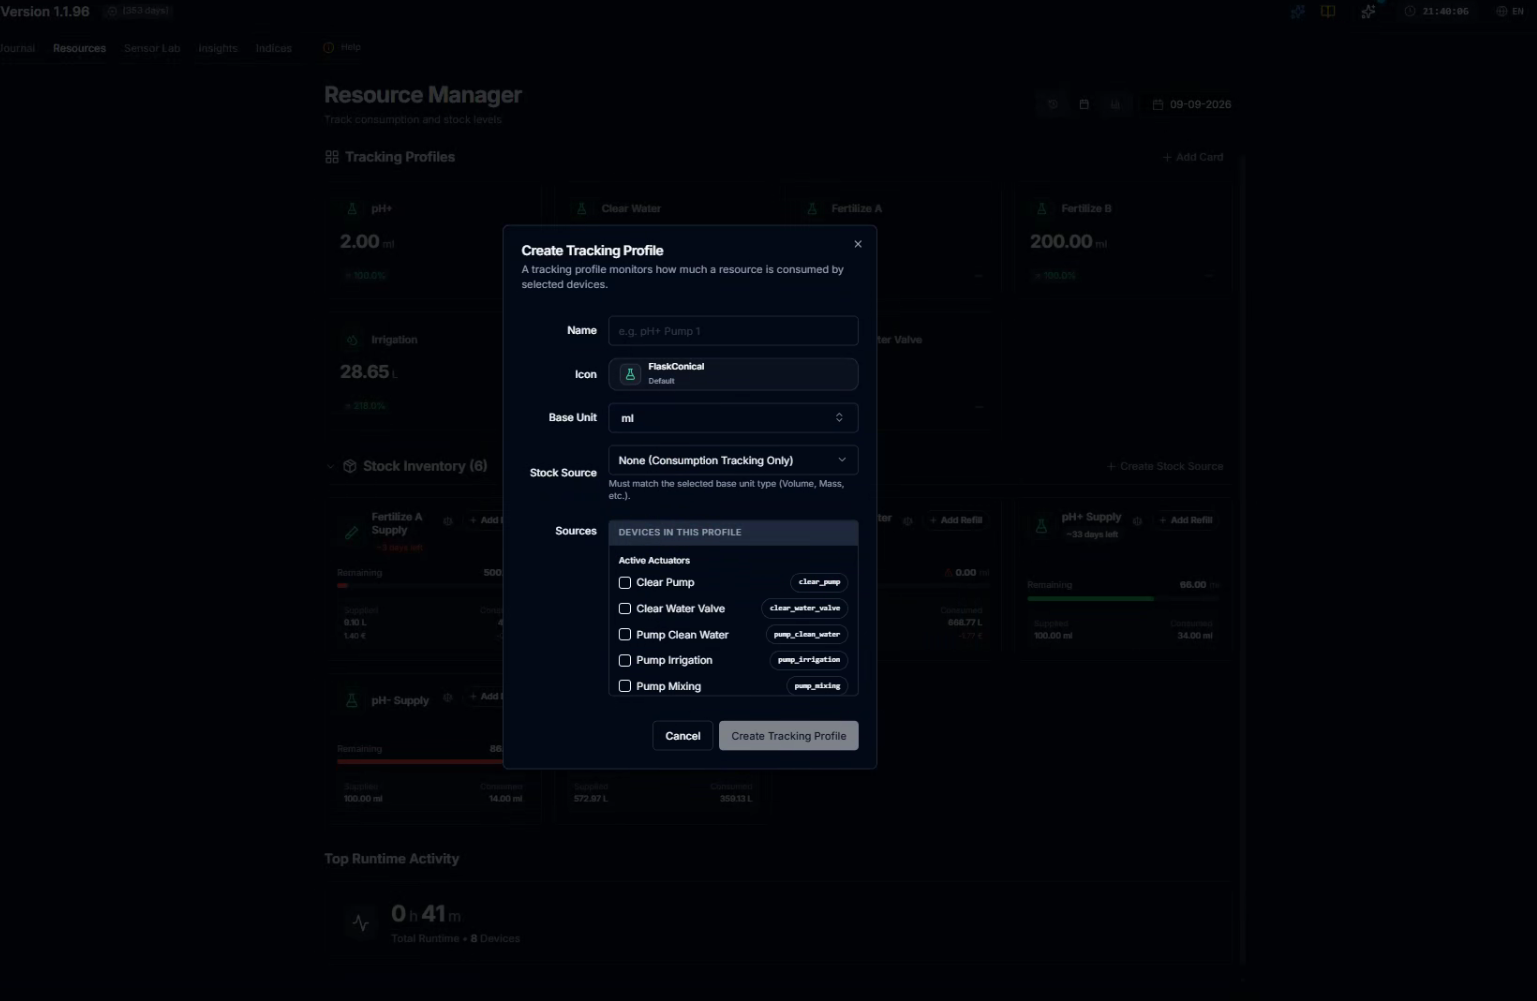The image size is (1537, 1001).
Task: Click the flask icon on the Fertilize B card
Action: click(x=1042, y=209)
